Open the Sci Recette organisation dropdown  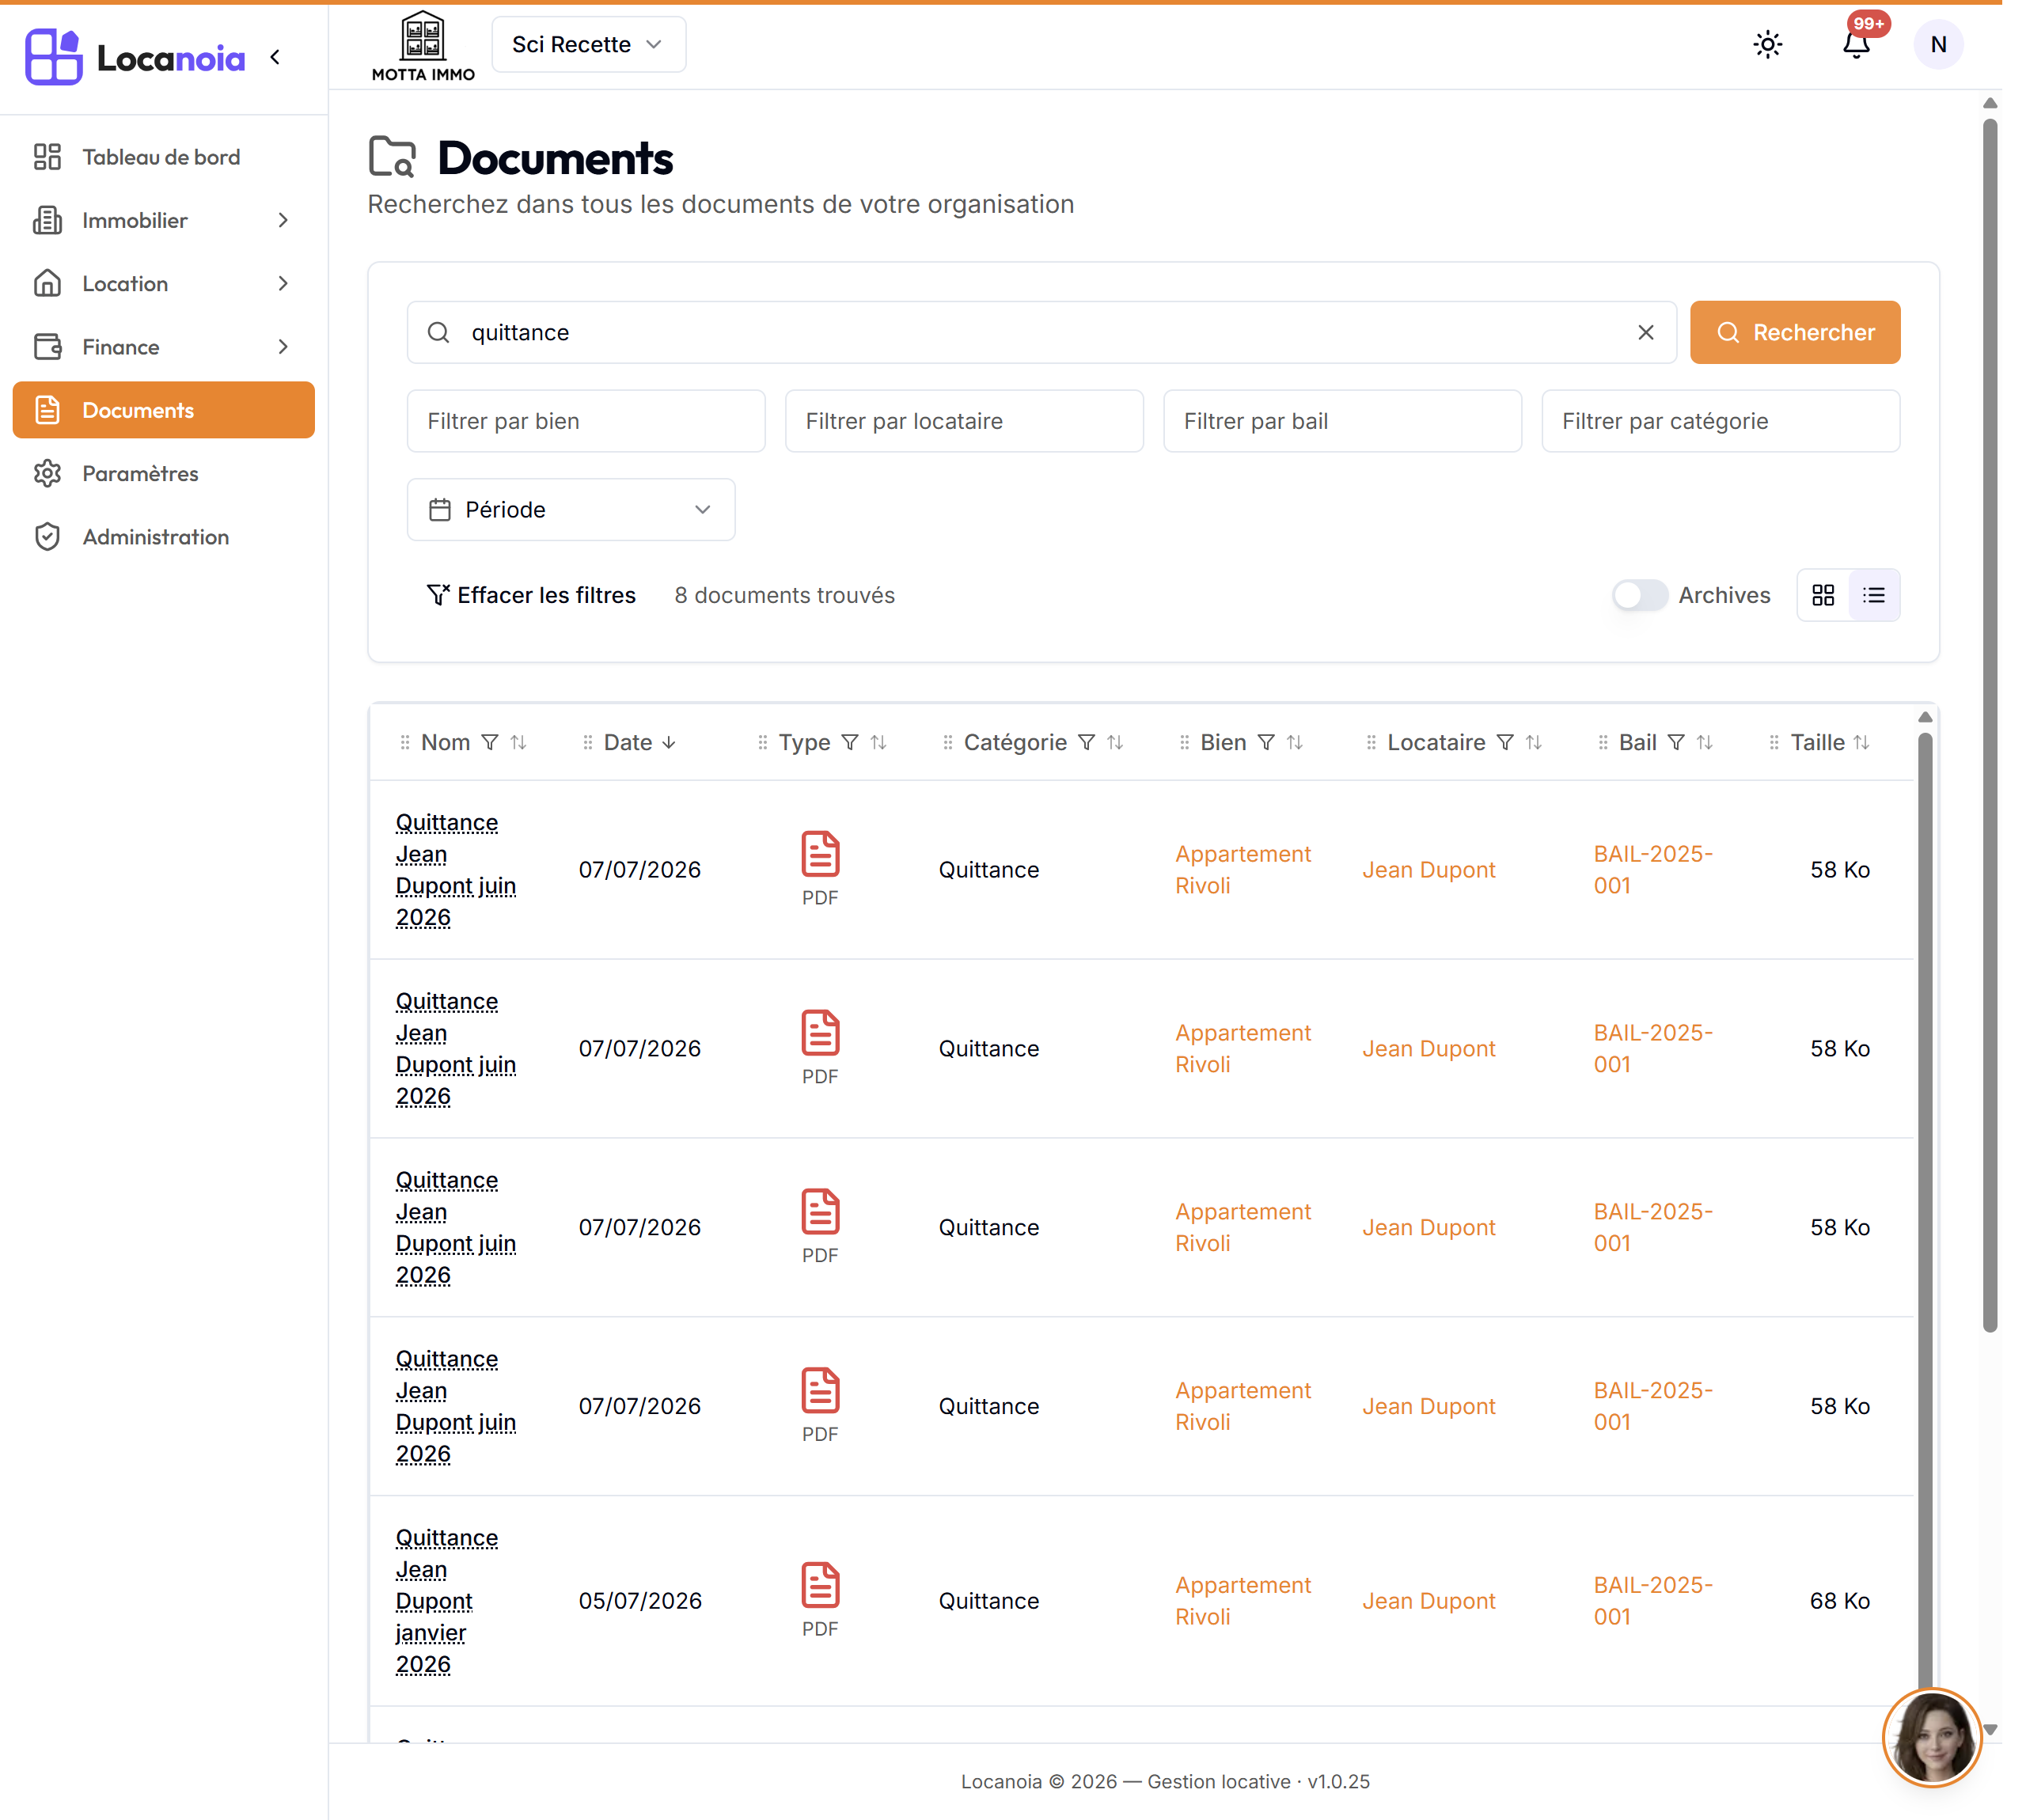coord(588,45)
